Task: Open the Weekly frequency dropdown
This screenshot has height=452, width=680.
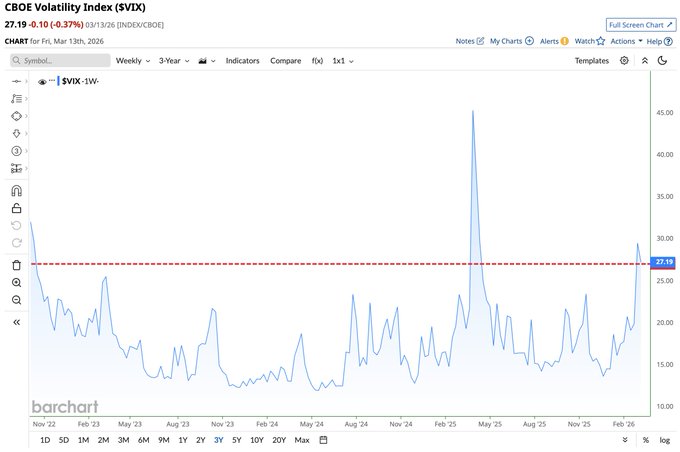Action: [133, 61]
